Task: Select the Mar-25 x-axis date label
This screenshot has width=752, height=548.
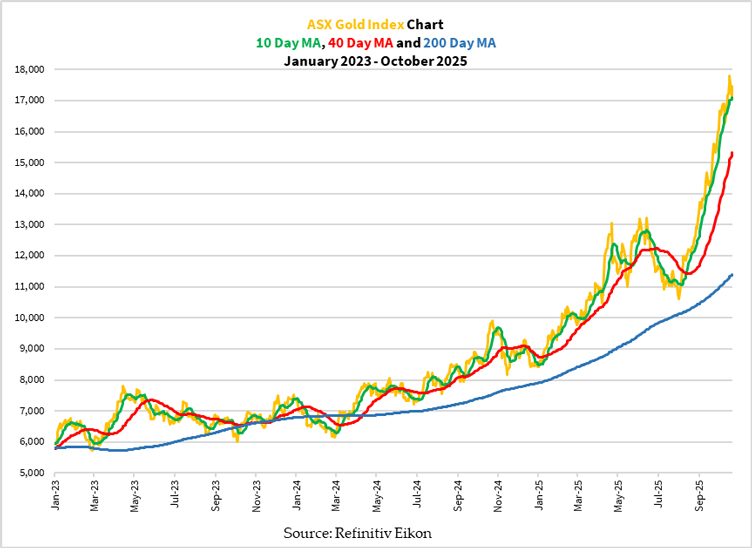Action: [x=578, y=496]
